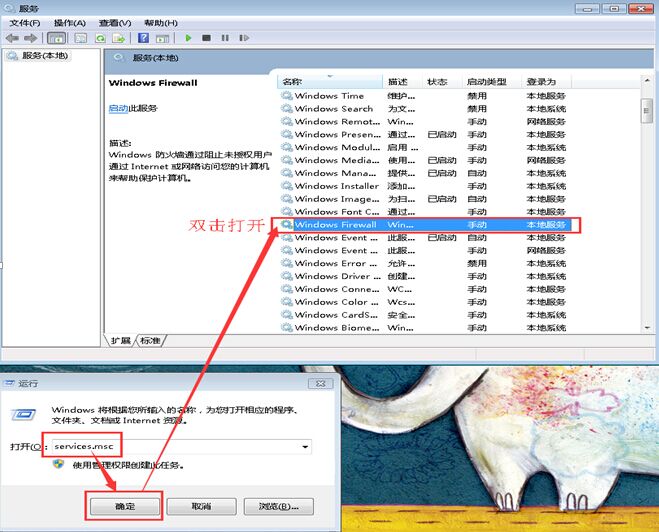Click the action pane toolbar icon

pyautogui.click(x=162, y=39)
